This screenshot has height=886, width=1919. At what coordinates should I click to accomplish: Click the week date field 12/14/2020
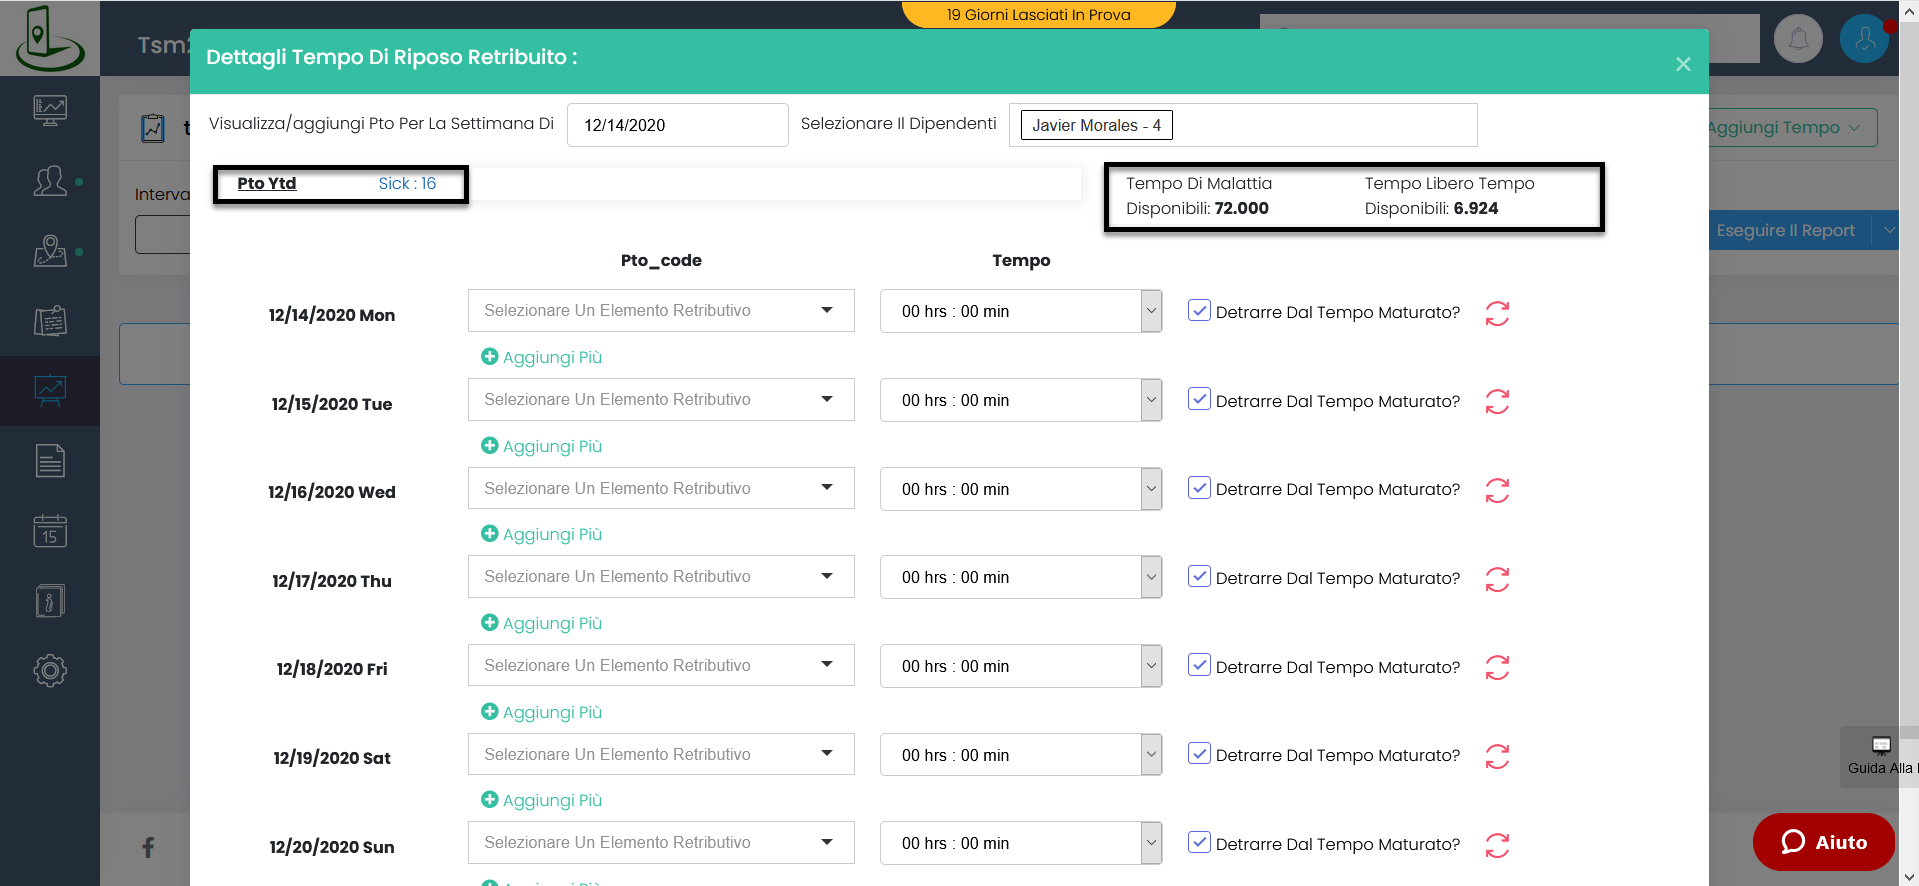tap(677, 125)
